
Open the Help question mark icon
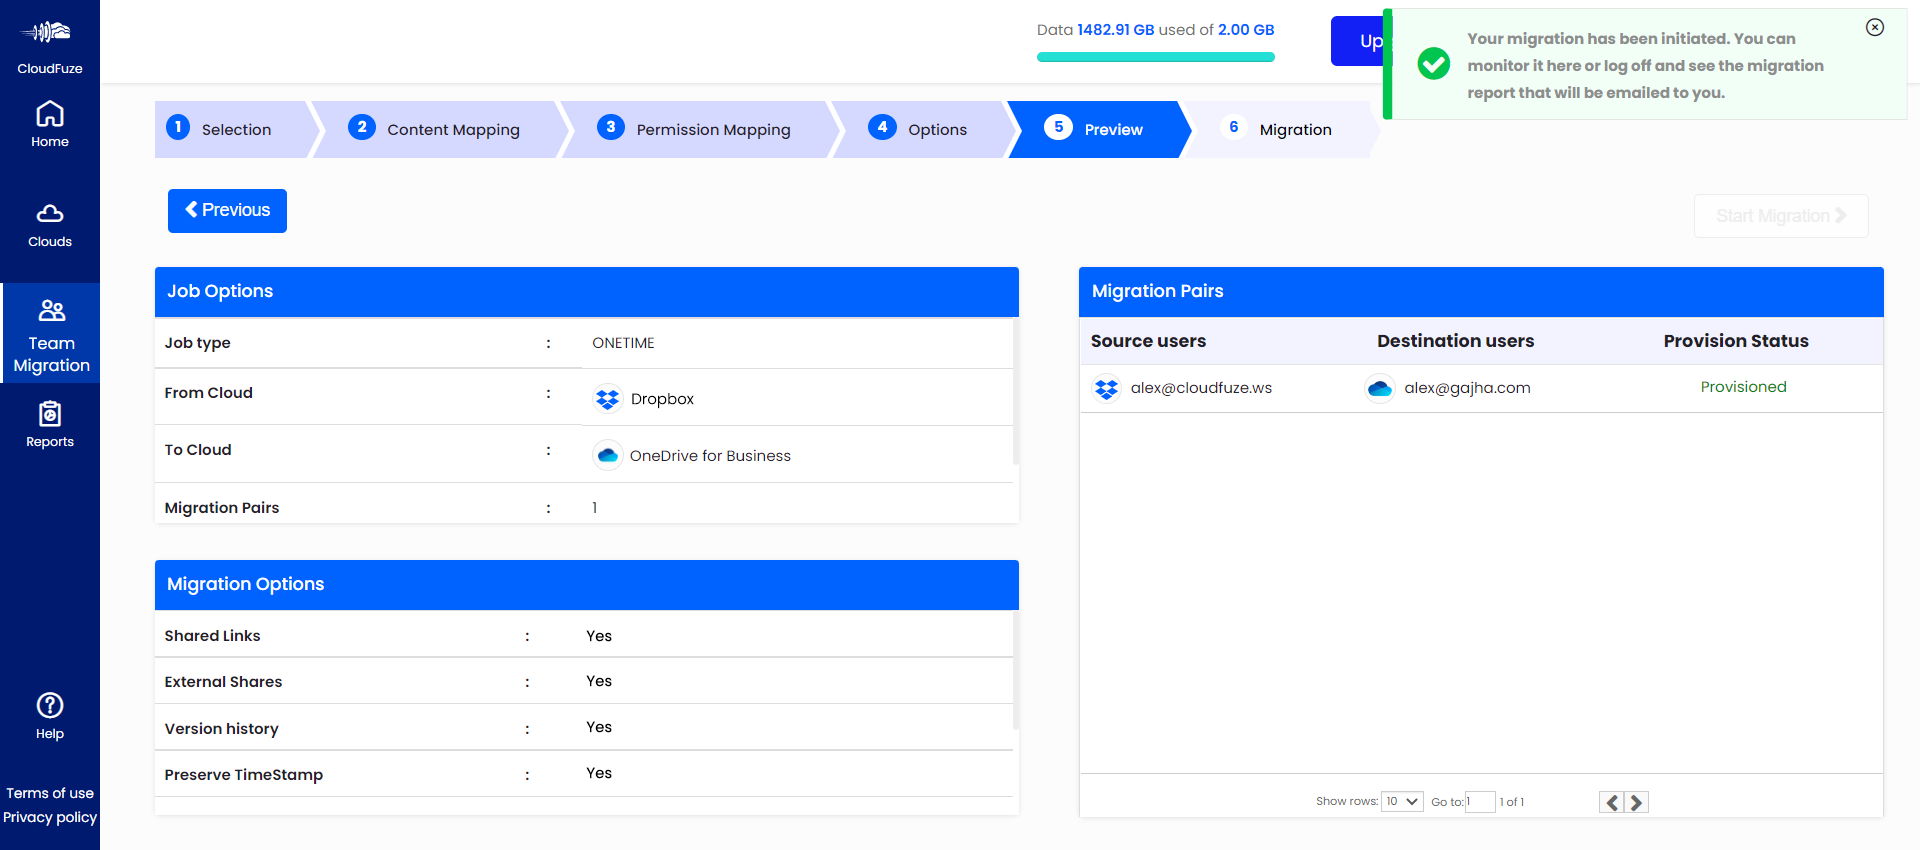click(50, 706)
